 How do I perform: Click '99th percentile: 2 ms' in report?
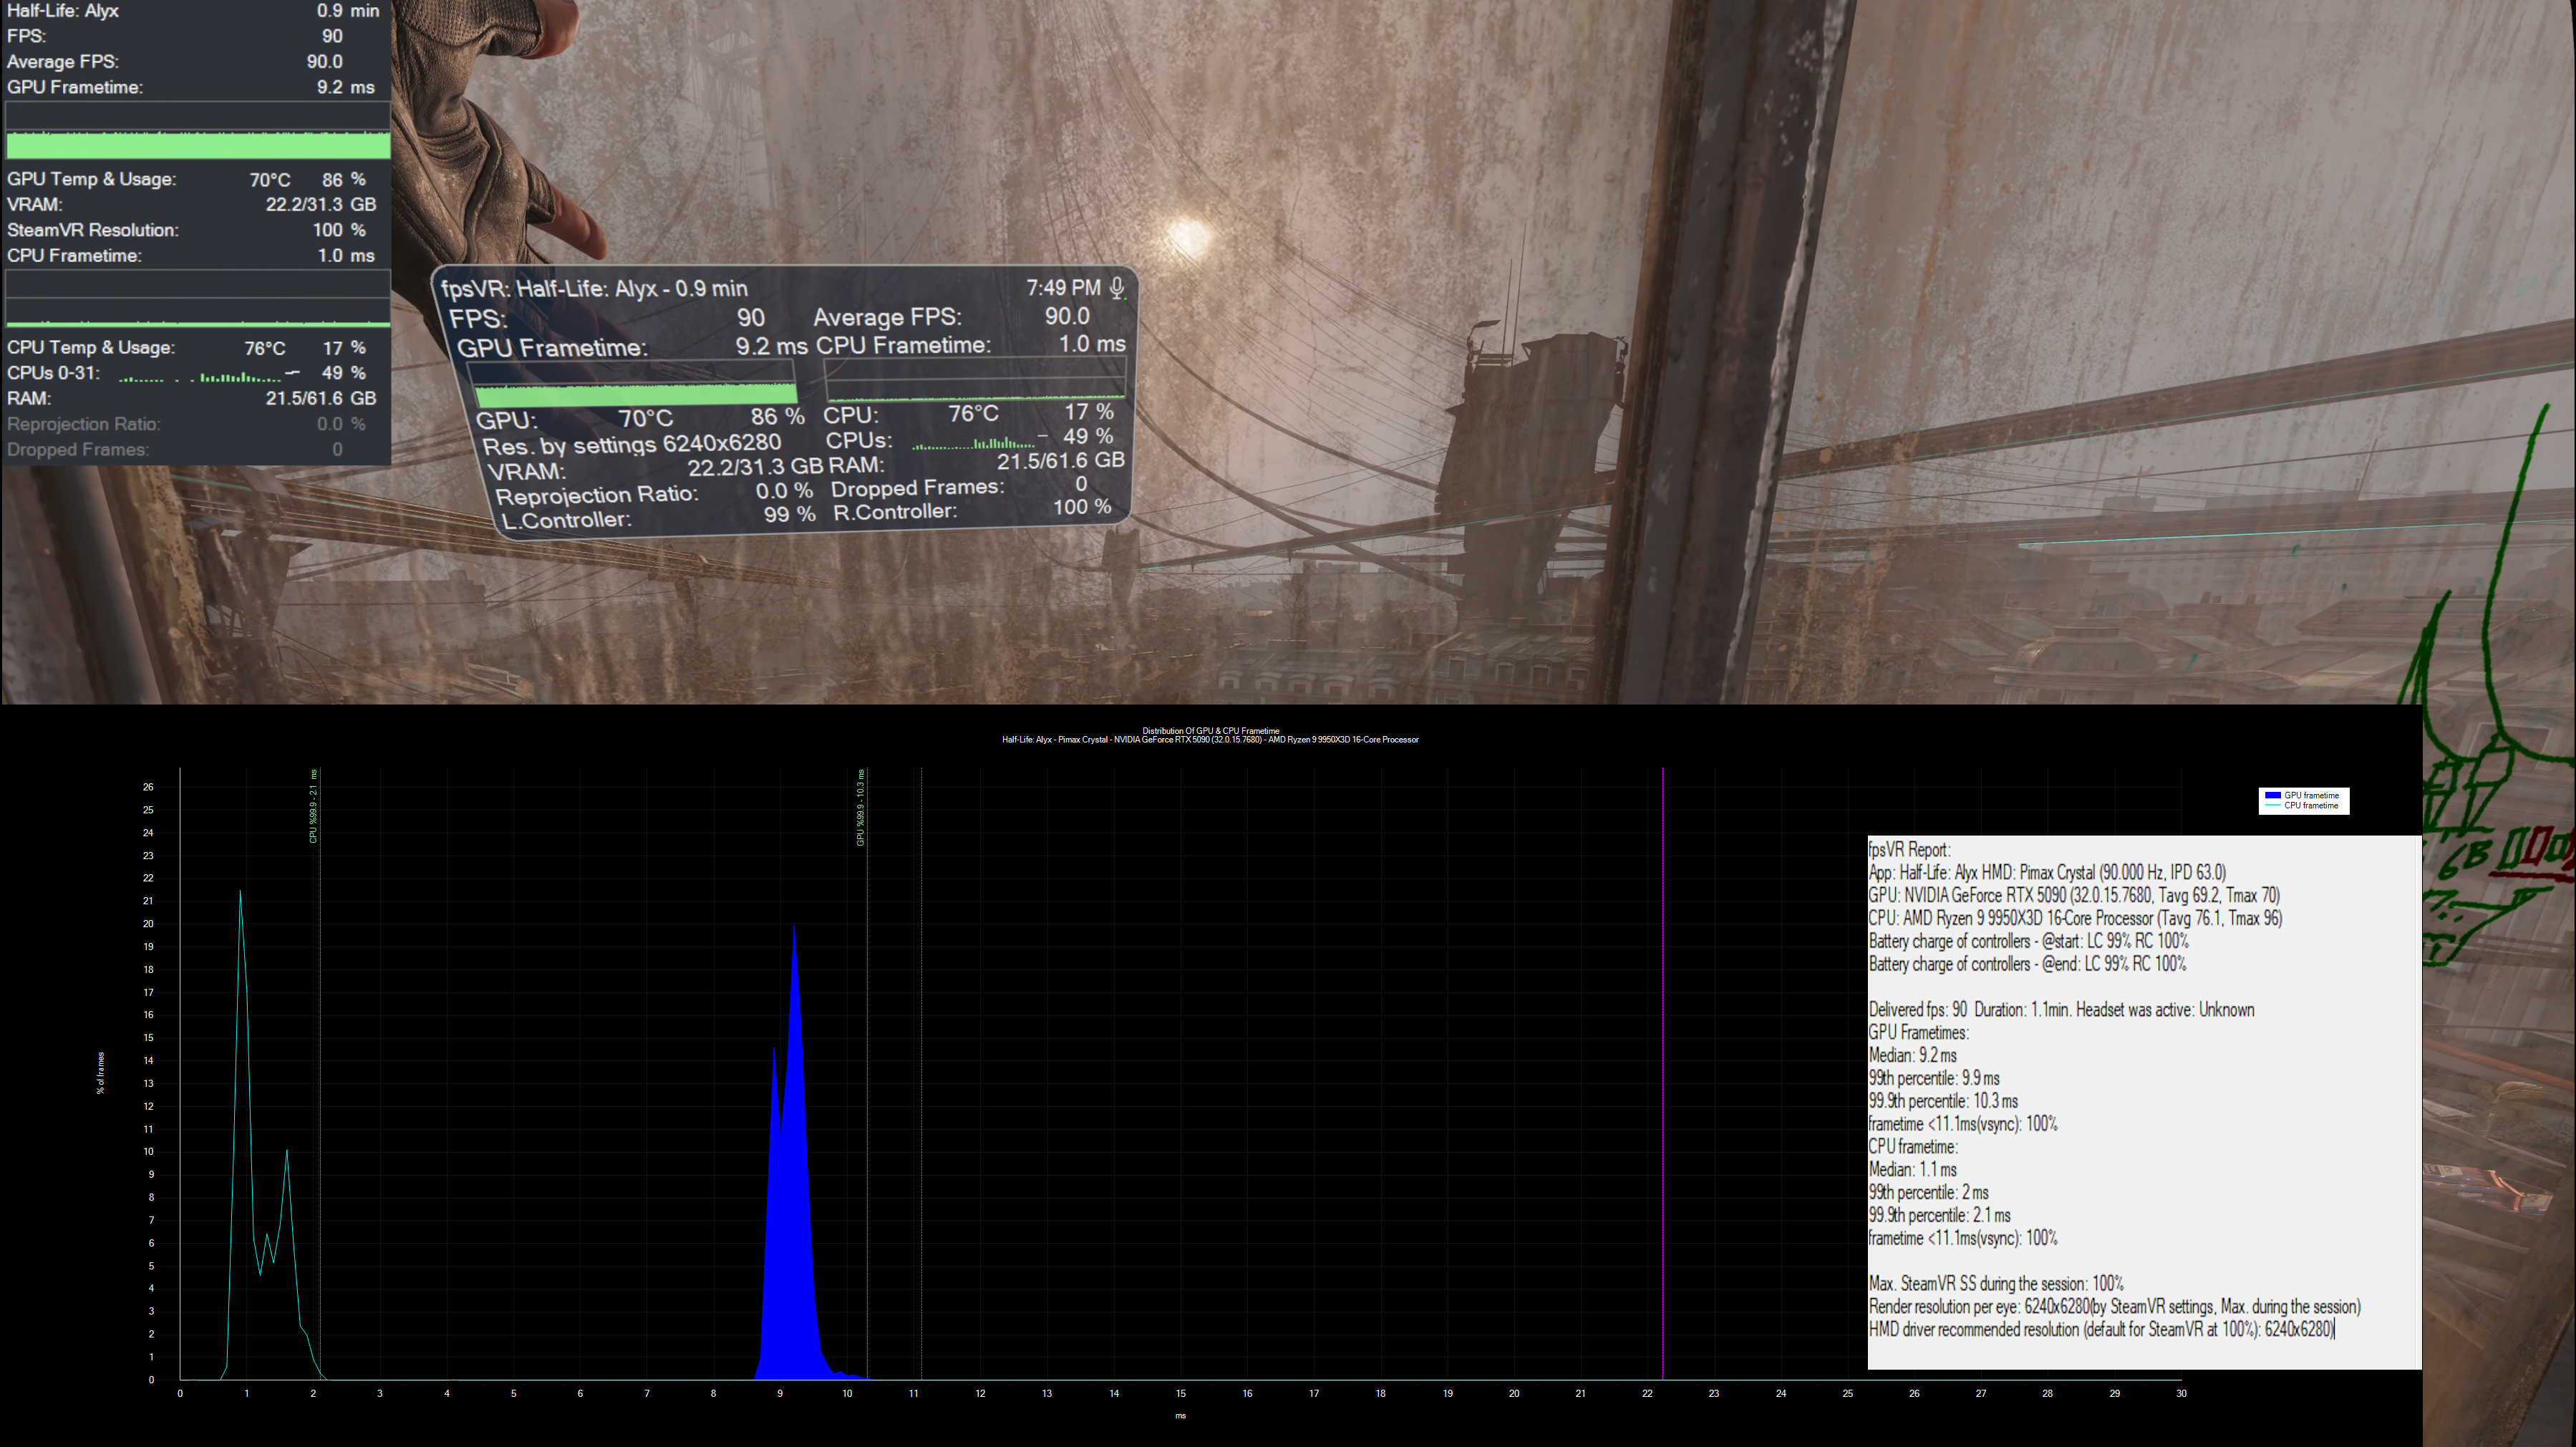pos(1928,1193)
